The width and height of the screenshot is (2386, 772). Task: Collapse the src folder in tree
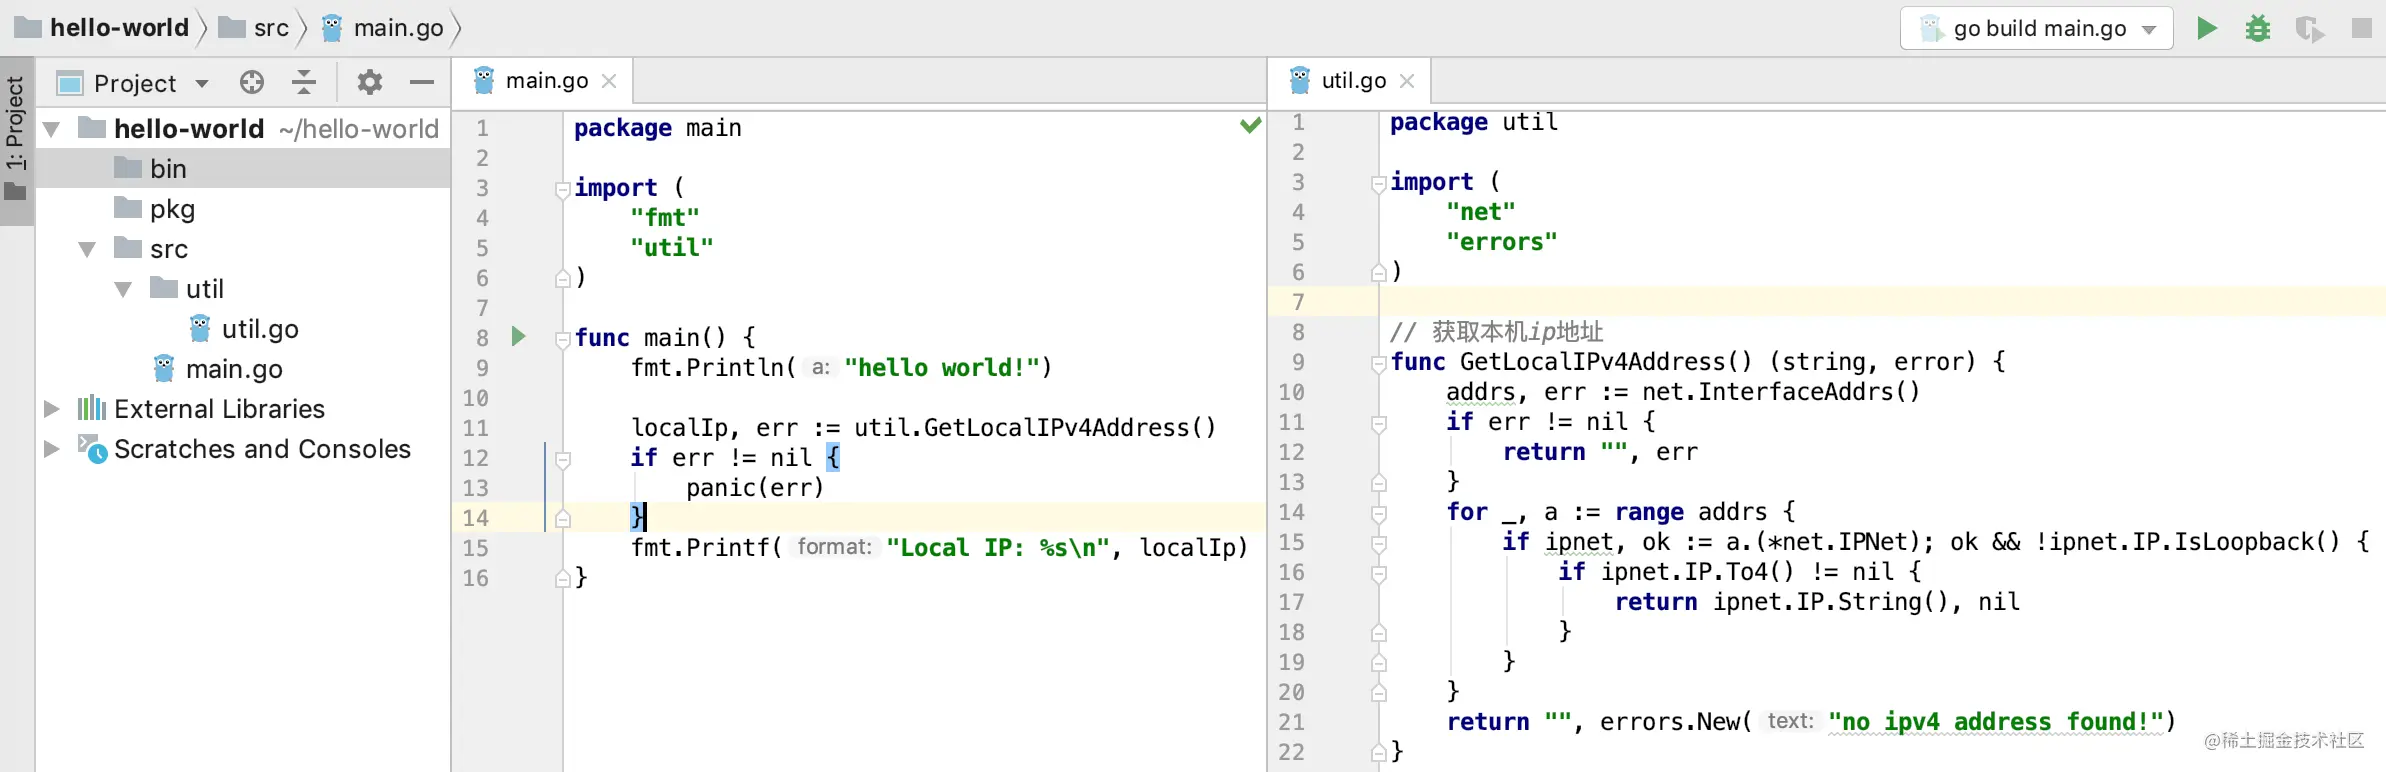click(87, 249)
